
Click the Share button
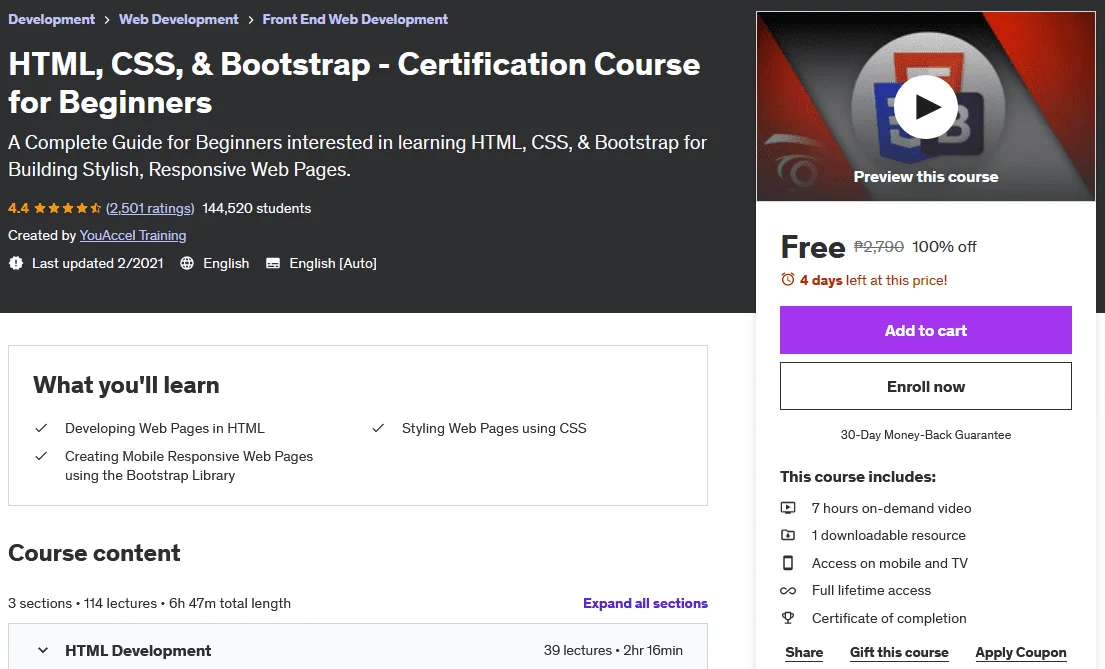pos(804,652)
